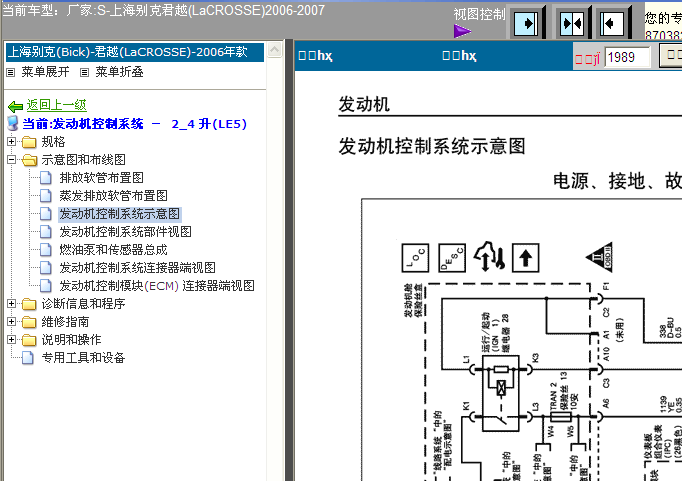
Task: Click the 当前:发动机控制系统 – 2_4 升(LE5) heading
Action: click(x=135, y=124)
